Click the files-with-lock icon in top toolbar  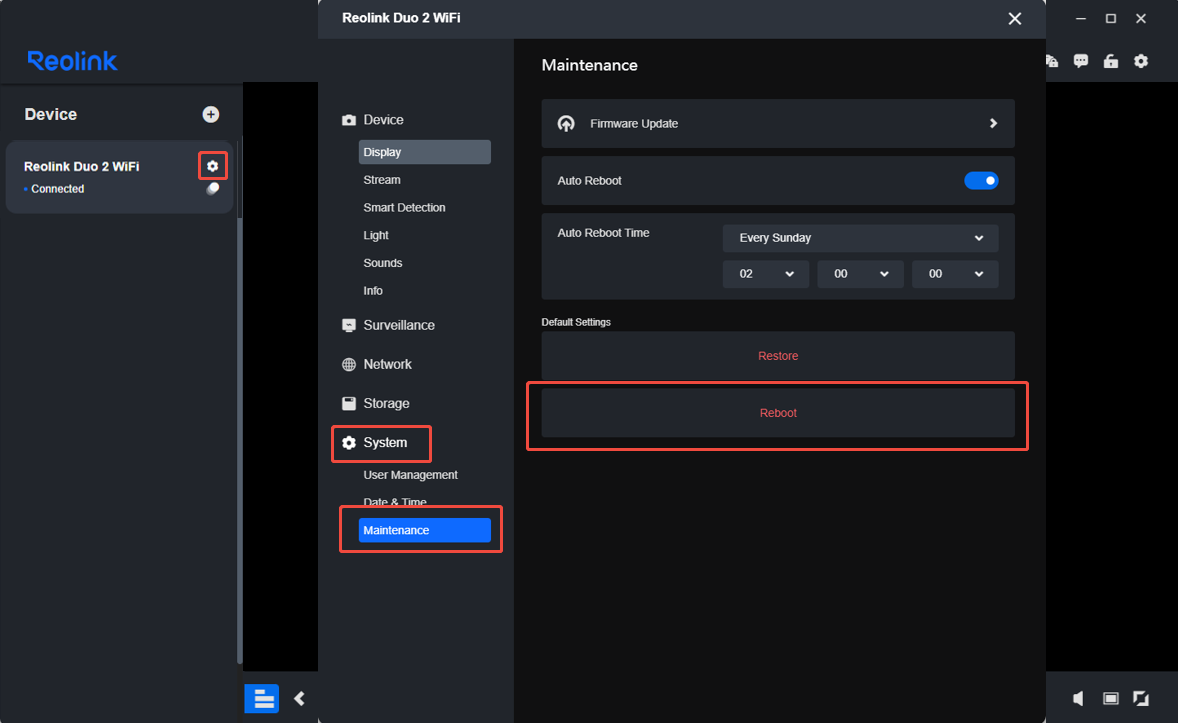(x=1052, y=61)
